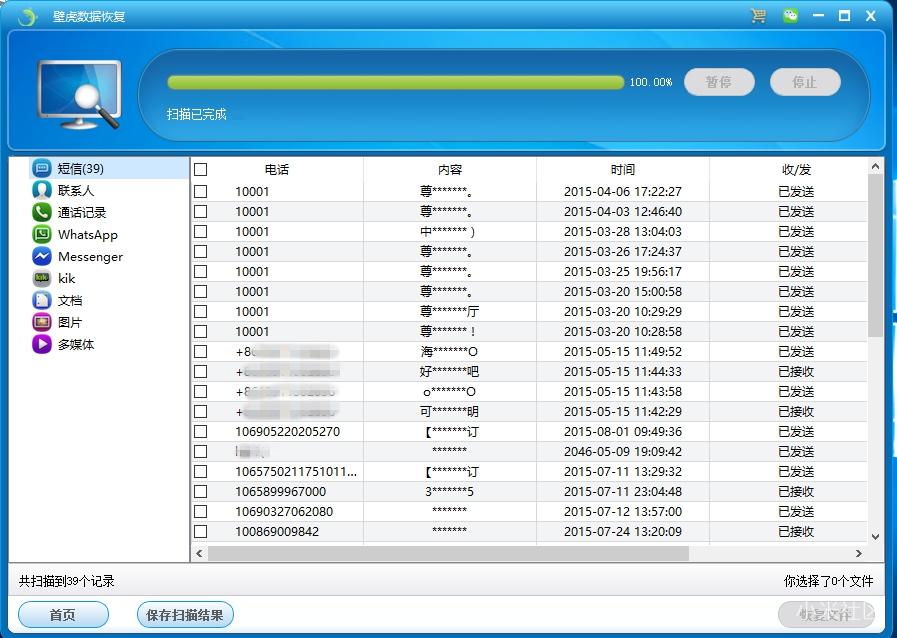Open WhatsApp category label

88,235
